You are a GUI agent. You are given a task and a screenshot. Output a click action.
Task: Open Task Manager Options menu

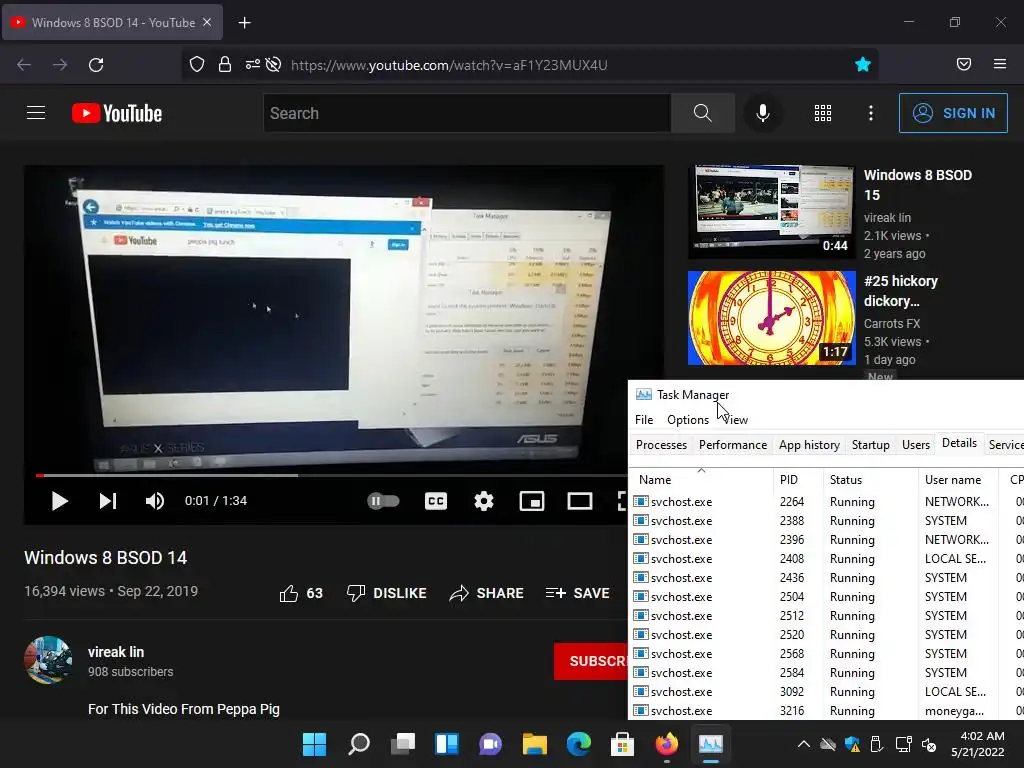pos(688,420)
